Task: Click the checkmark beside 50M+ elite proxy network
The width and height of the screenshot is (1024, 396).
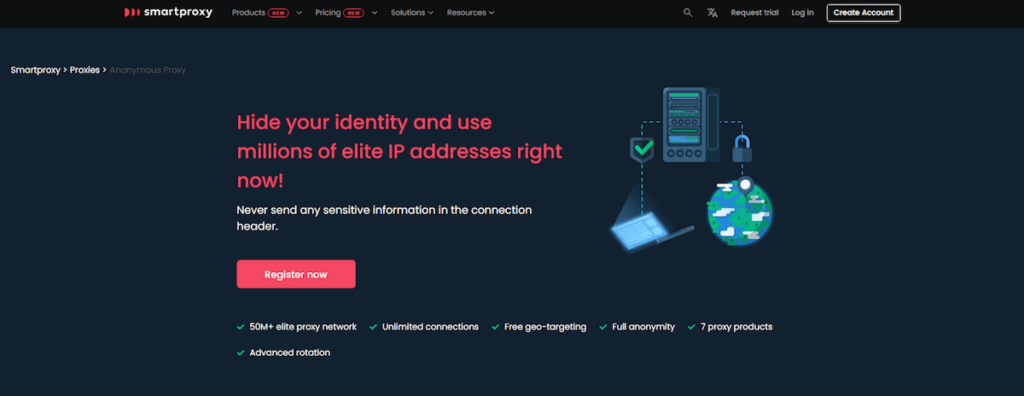Action: coord(240,327)
